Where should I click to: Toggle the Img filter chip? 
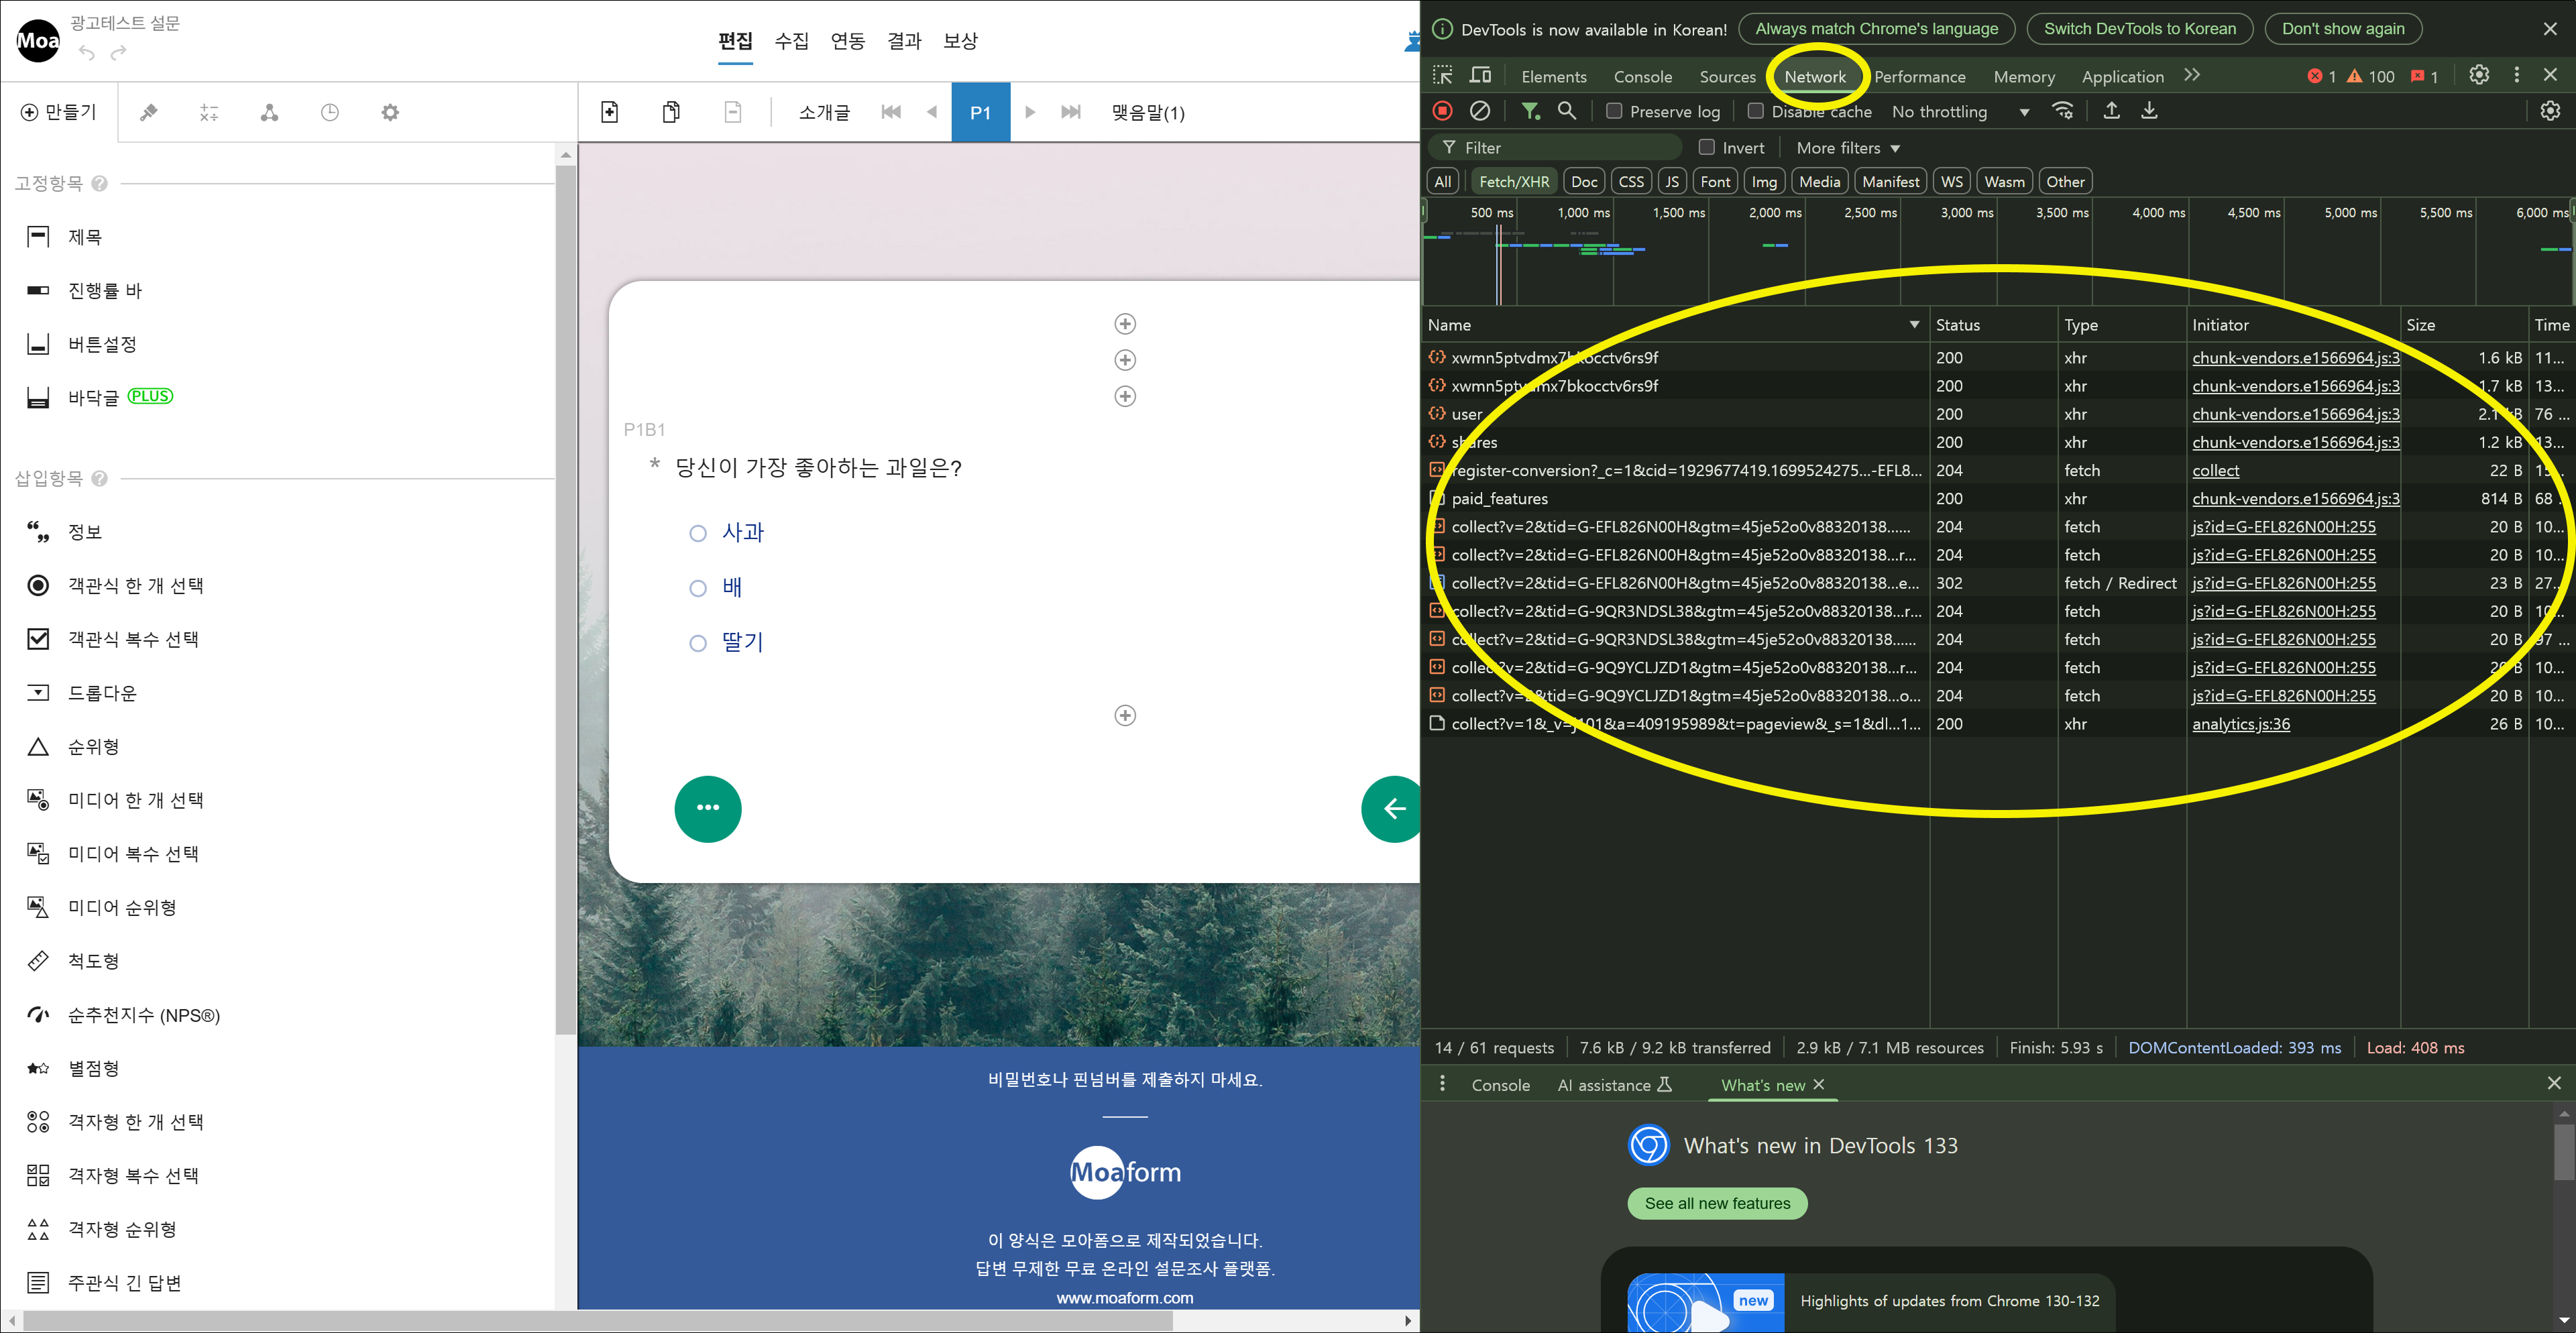click(x=1764, y=181)
